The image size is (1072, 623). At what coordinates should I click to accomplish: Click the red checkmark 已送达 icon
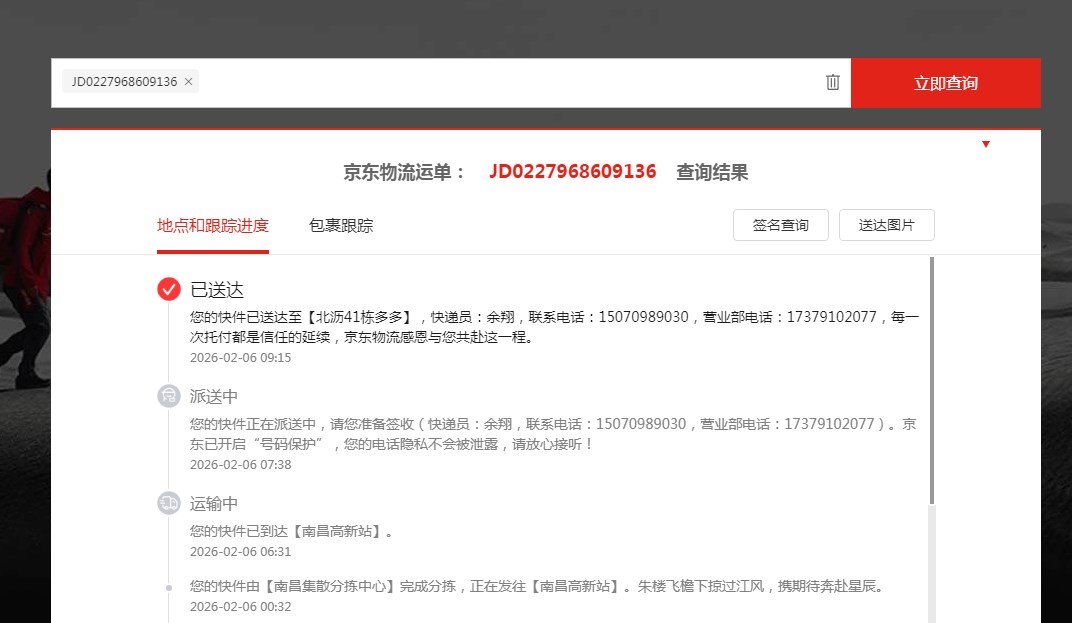(x=169, y=290)
